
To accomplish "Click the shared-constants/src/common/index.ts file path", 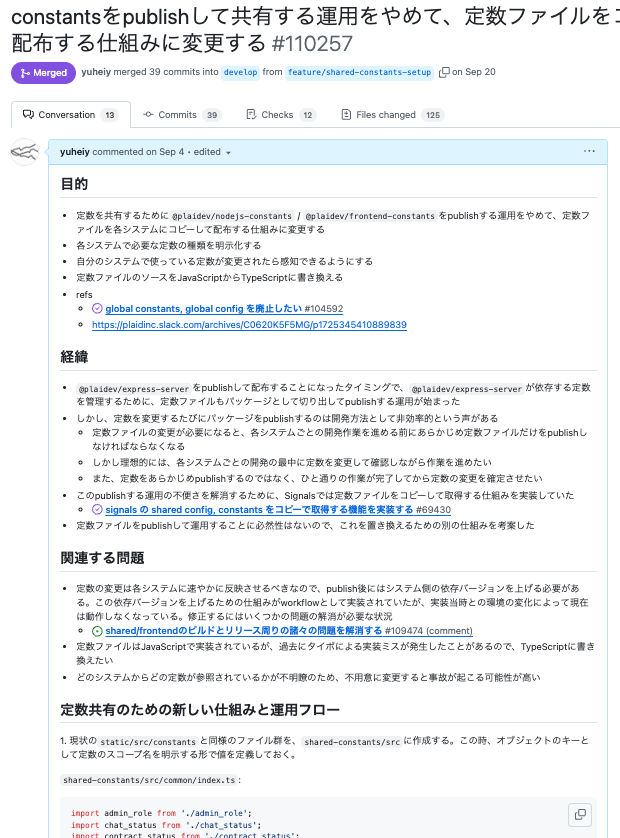I will click(x=149, y=780).
